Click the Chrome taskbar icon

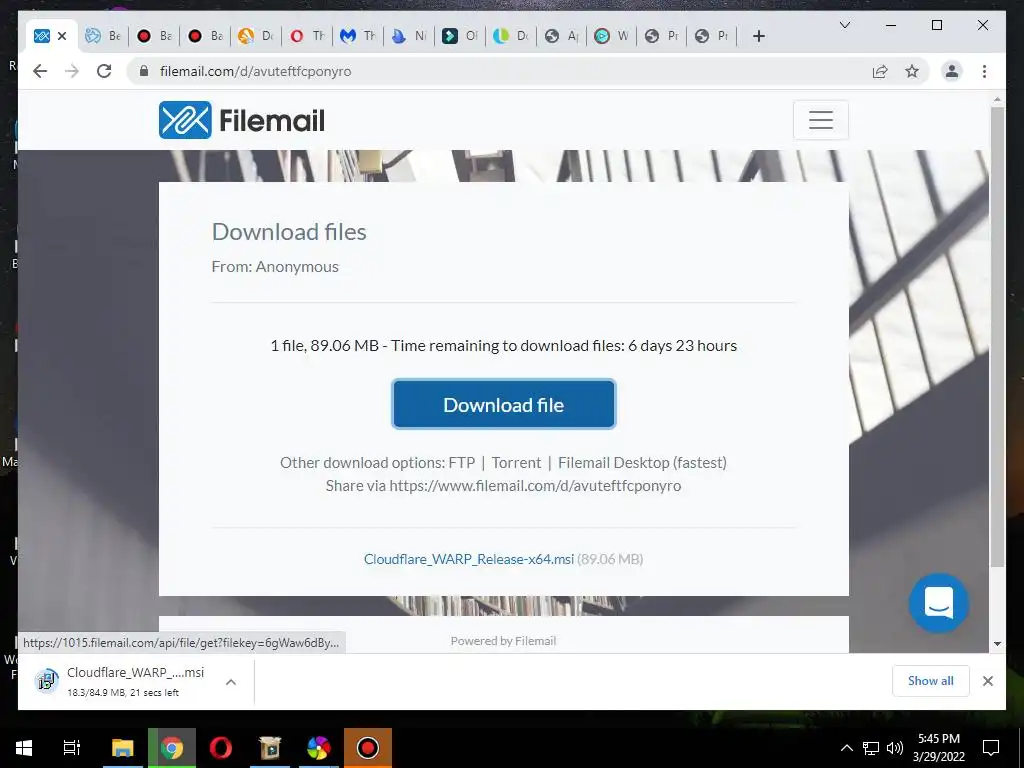[x=172, y=748]
